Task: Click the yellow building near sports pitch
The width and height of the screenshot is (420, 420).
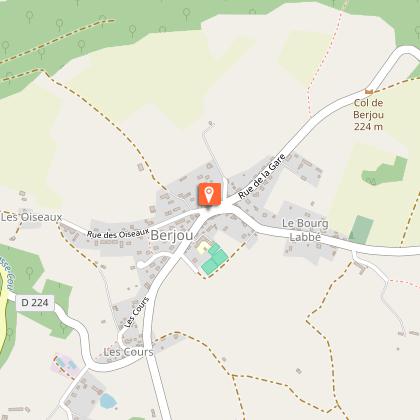Action: [203, 247]
